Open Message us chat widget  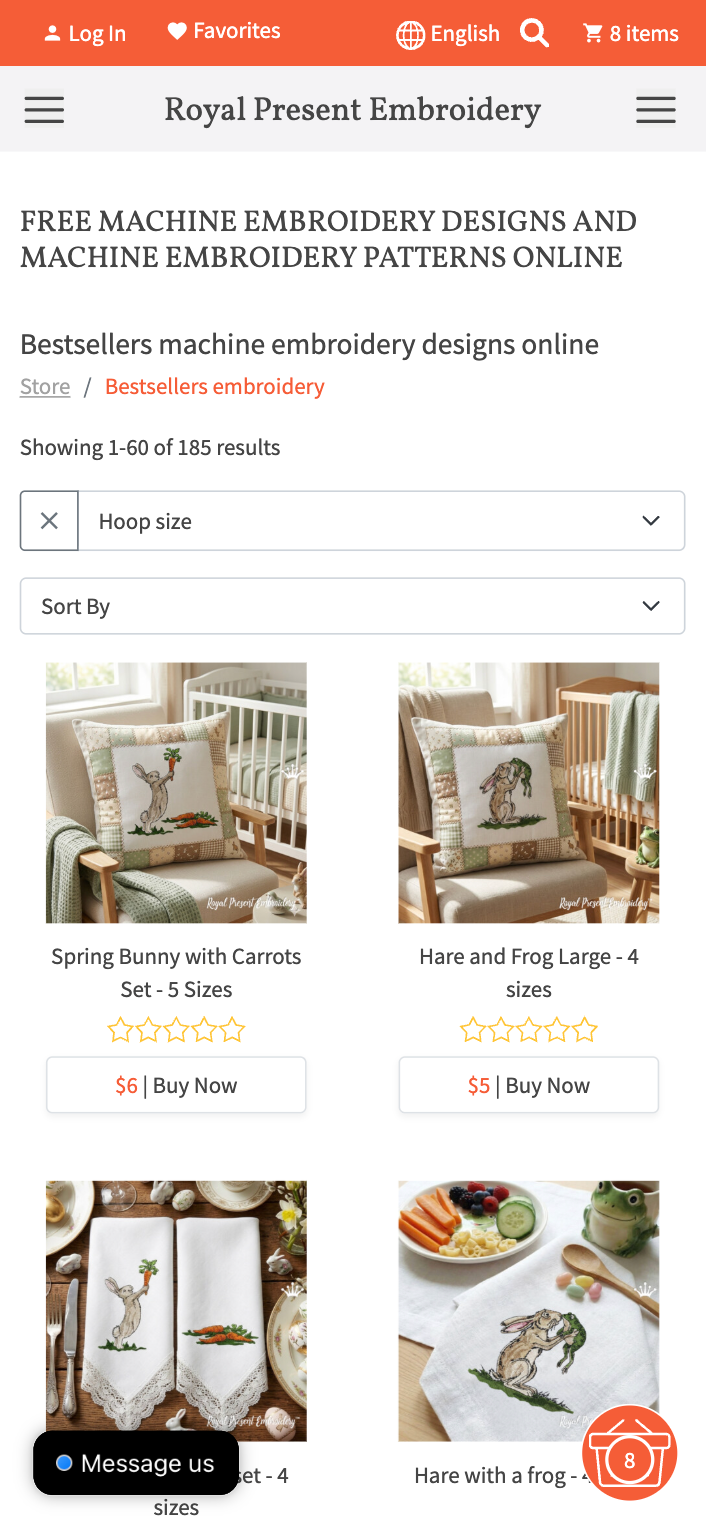pyautogui.click(x=136, y=1463)
